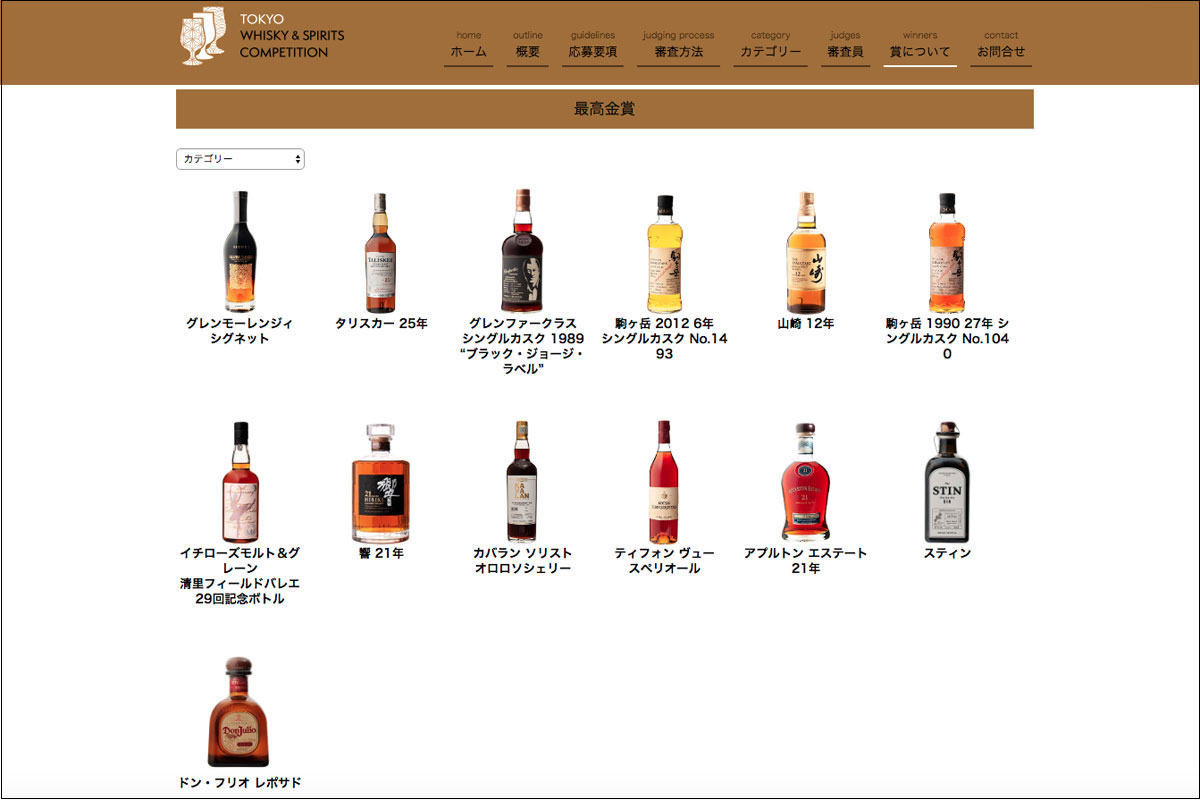
Task: Open the 響 21年 product name link
Action: tap(381, 553)
